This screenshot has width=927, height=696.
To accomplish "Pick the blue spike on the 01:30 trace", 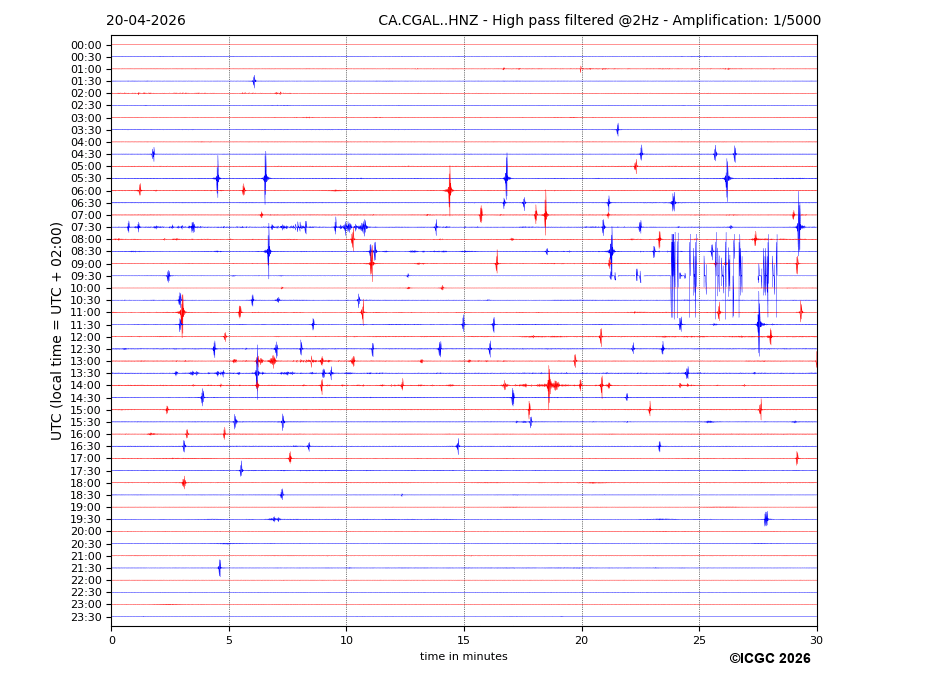I will (x=254, y=81).
